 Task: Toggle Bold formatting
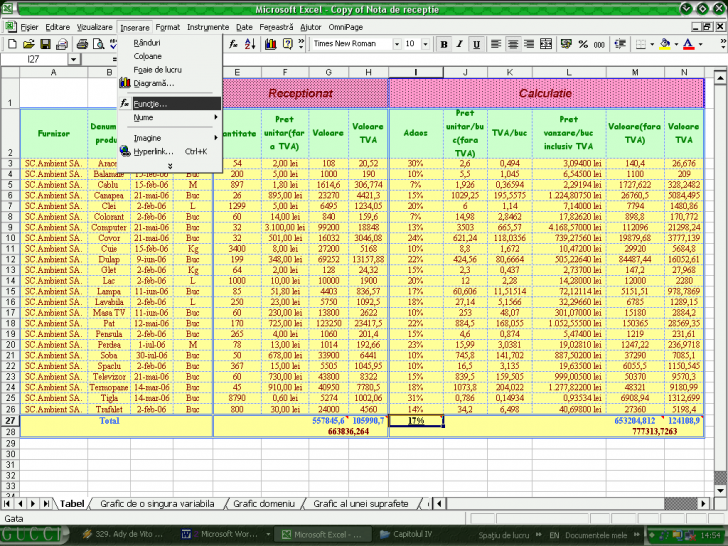coord(444,44)
